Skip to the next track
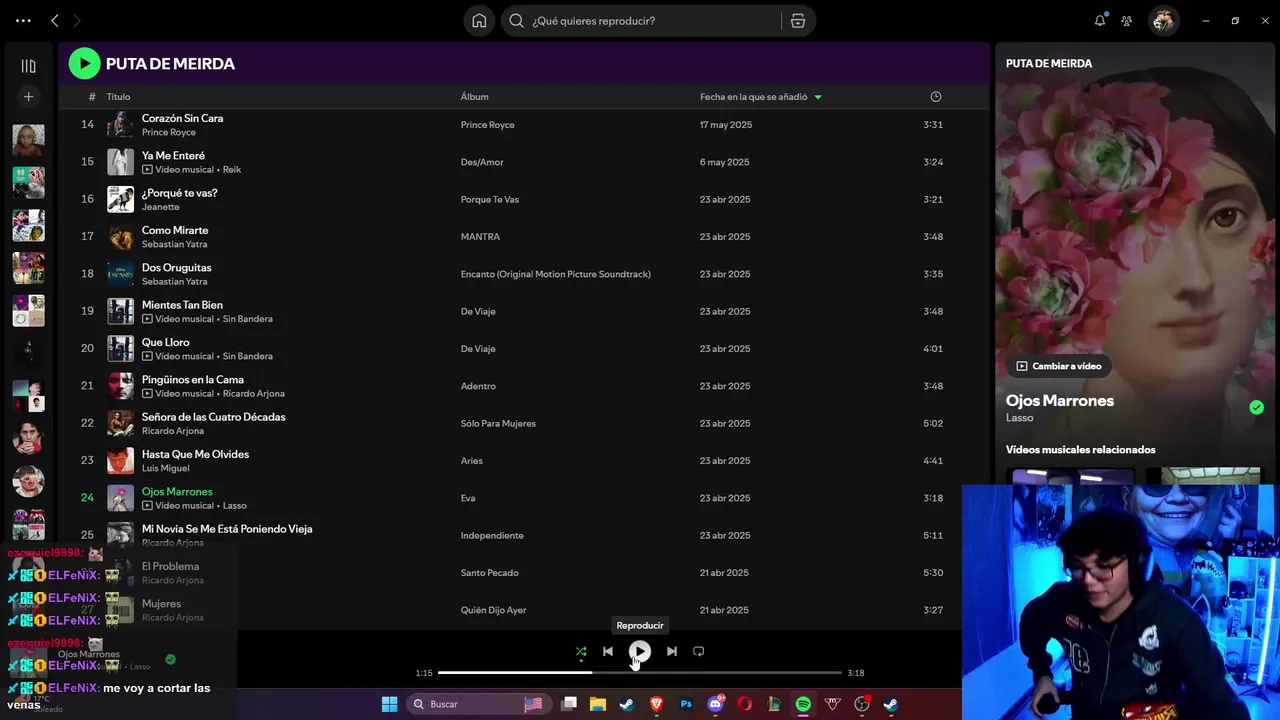Viewport: 1280px width, 720px height. coord(672,652)
